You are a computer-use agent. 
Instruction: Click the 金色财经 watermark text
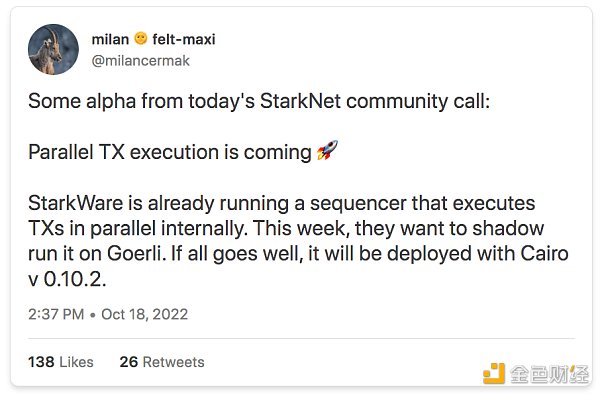pos(549,374)
